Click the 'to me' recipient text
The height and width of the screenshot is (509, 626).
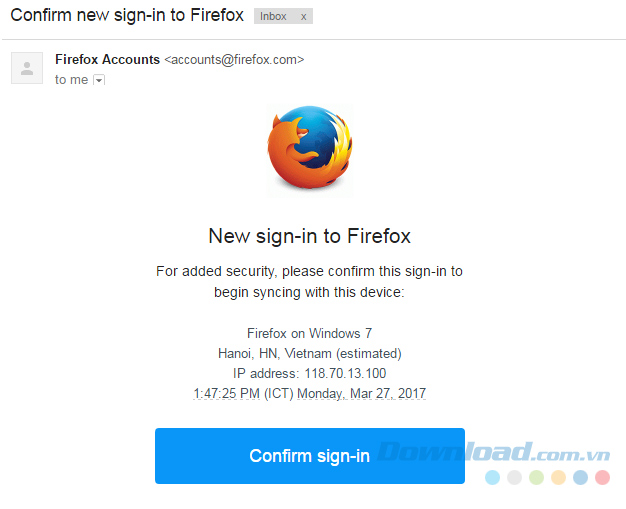coord(71,80)
